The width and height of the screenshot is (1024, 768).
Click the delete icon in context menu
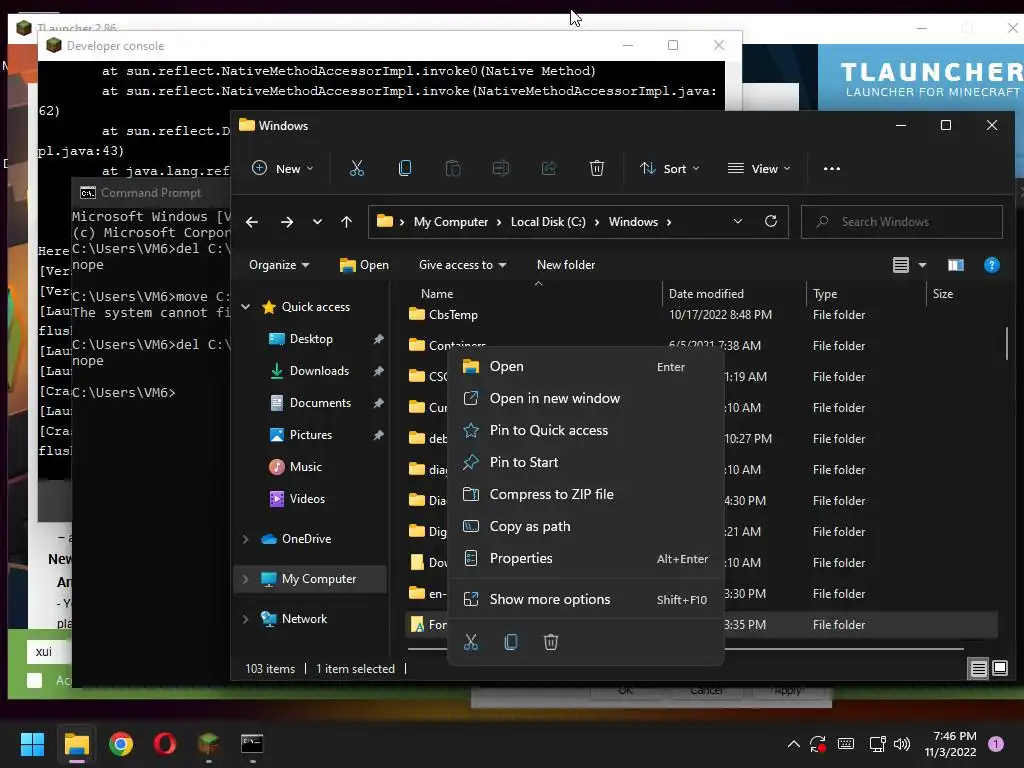(x=551, y=642)
